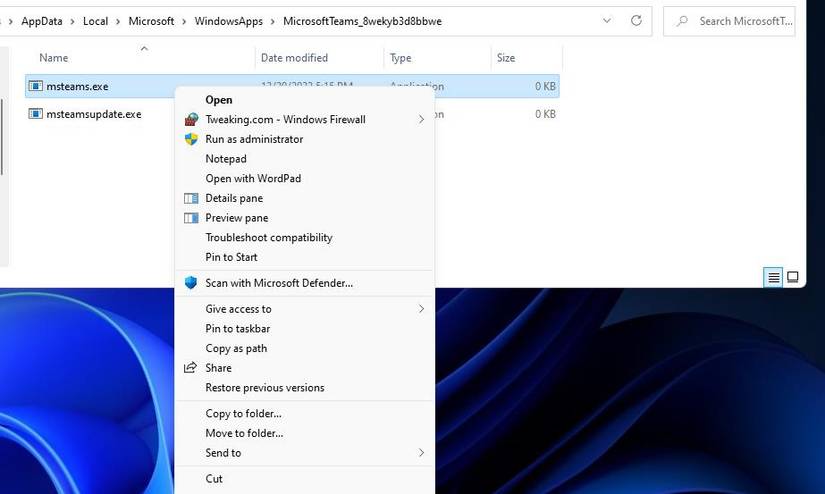This screenshot has width=825, height=494.
Task: Click the Preview pane icon
Action: 191,218
